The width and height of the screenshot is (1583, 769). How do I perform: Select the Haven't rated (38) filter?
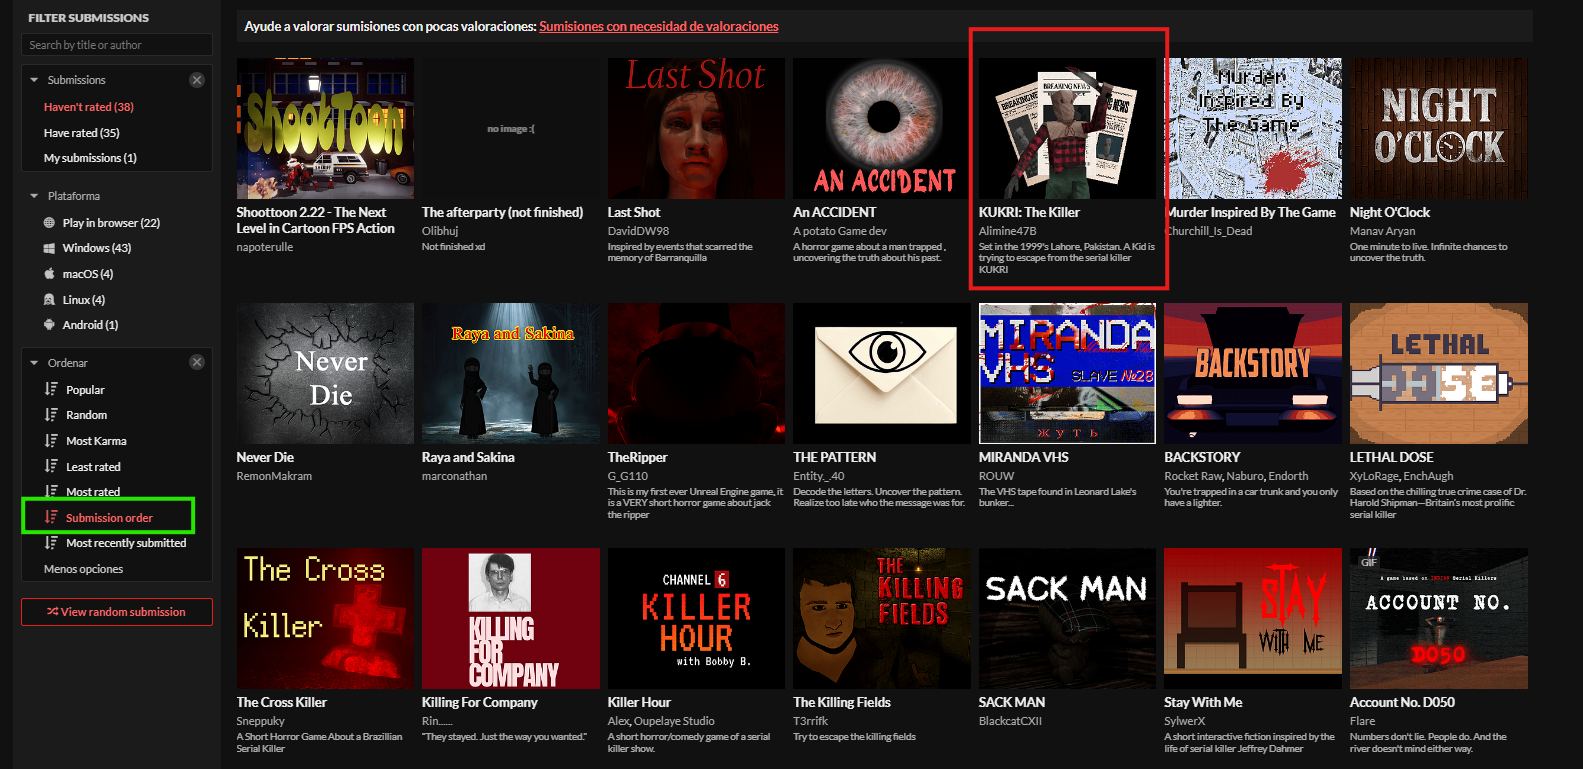(x=89, y=107)
